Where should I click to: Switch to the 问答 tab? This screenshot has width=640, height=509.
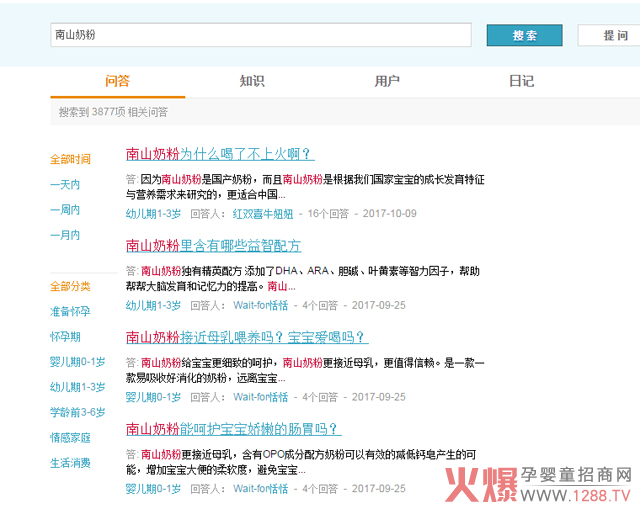pyautogui.click(x=118, y=81)
